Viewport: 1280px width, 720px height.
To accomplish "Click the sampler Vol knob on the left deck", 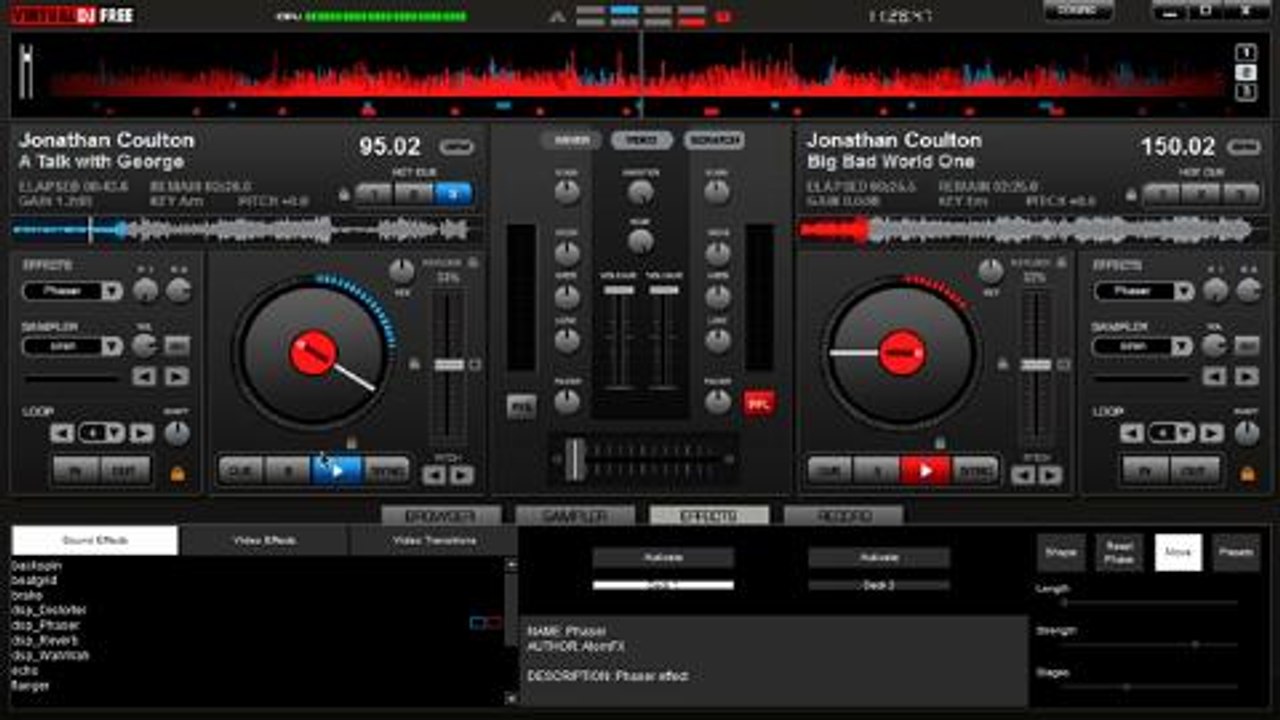I will coord(145,346).
